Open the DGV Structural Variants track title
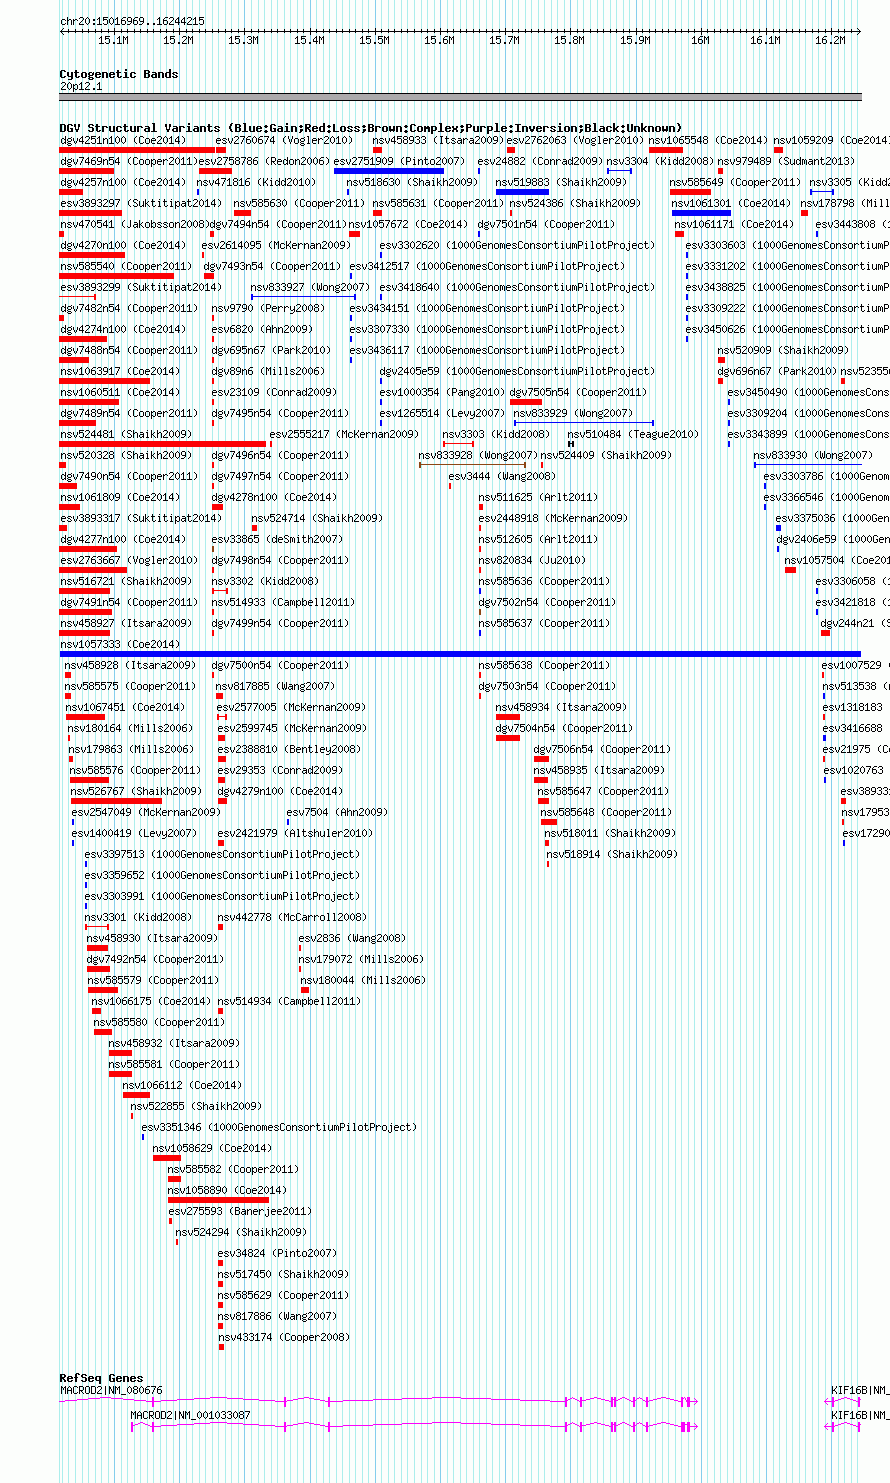The width and height of the screenshot is (890, 1483). [x=371, y=128]
